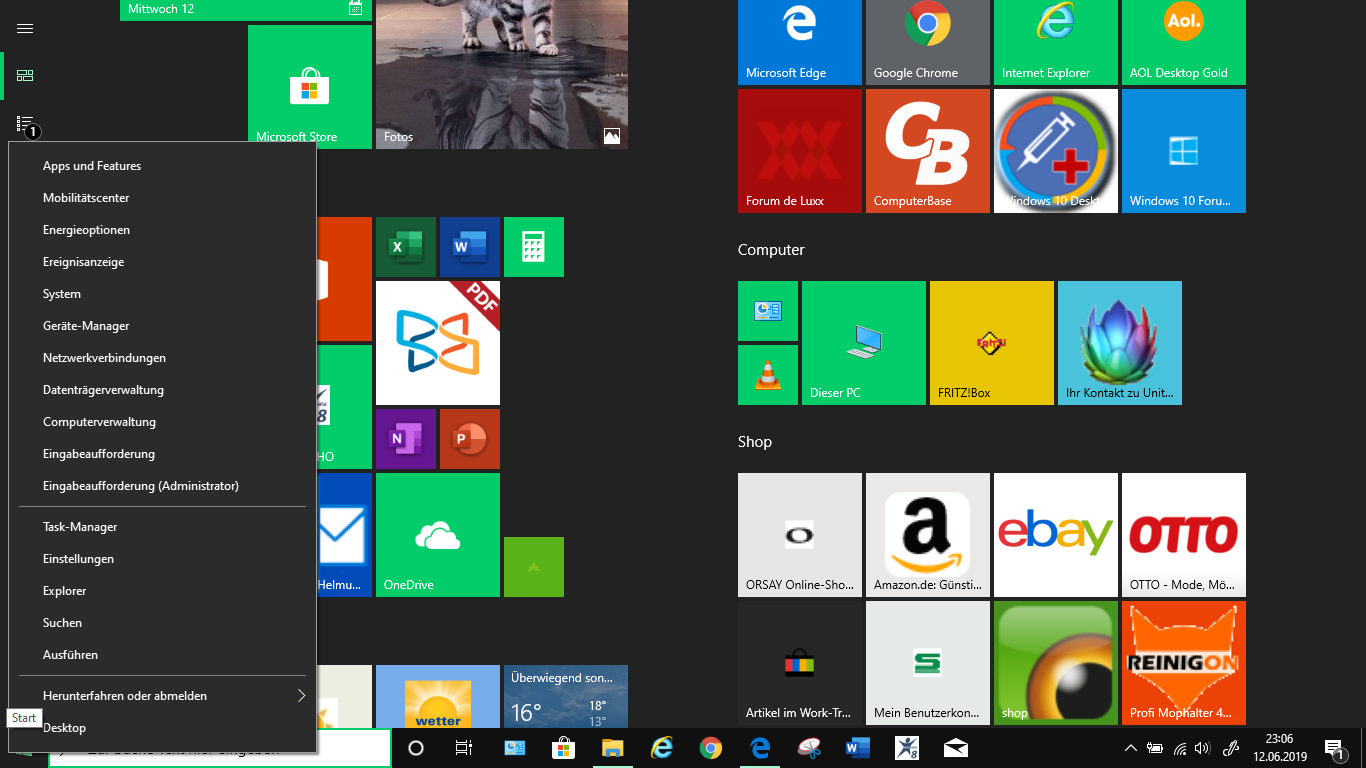Open the Dieser PC tile

[x=863, y=343]
